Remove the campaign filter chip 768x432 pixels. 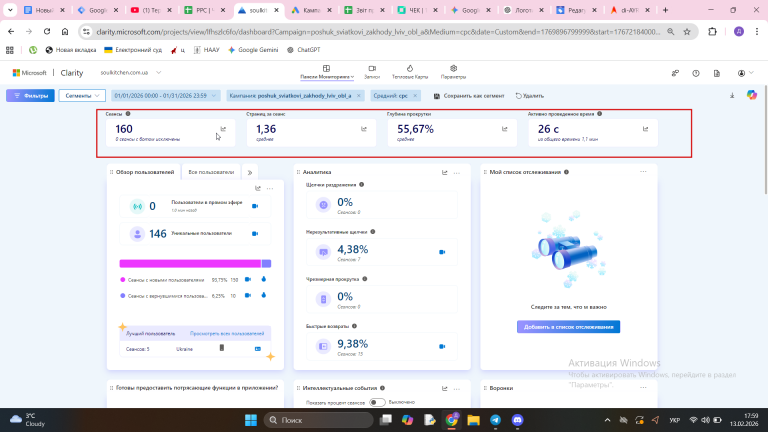359,96
